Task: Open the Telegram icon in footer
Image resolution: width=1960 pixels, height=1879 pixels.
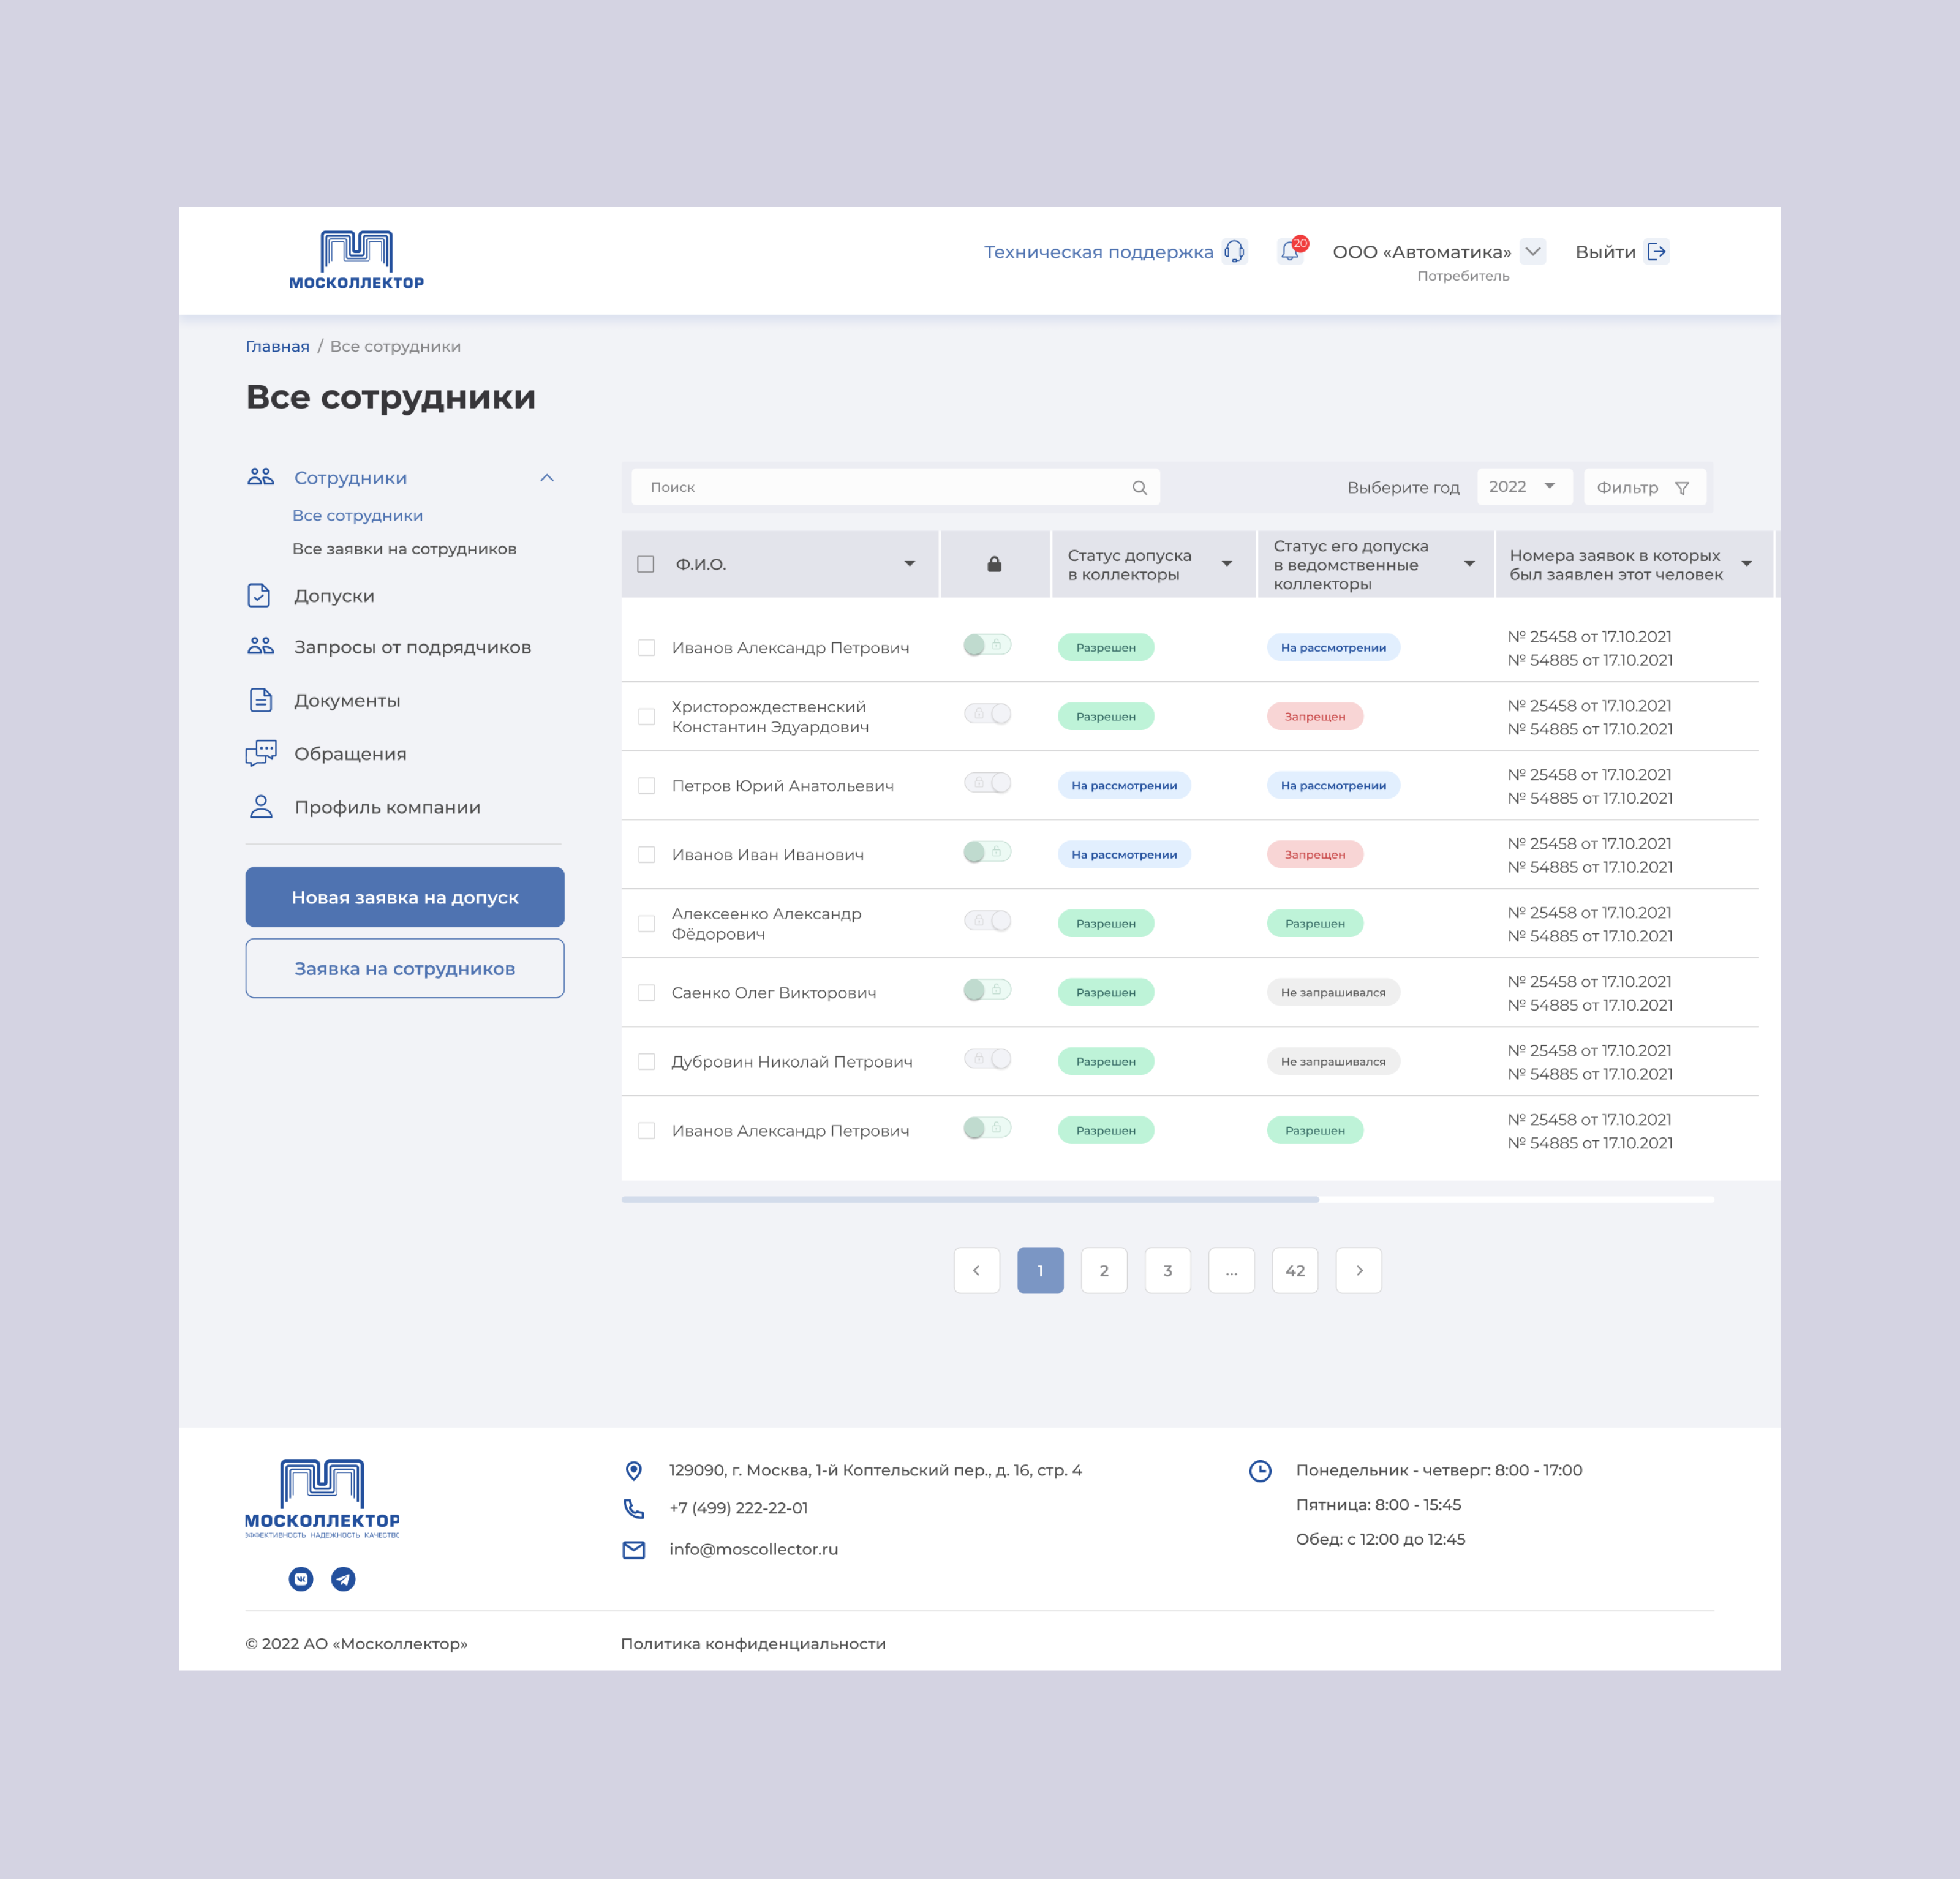Action: pyautogui.click(x=343, y=1579)
